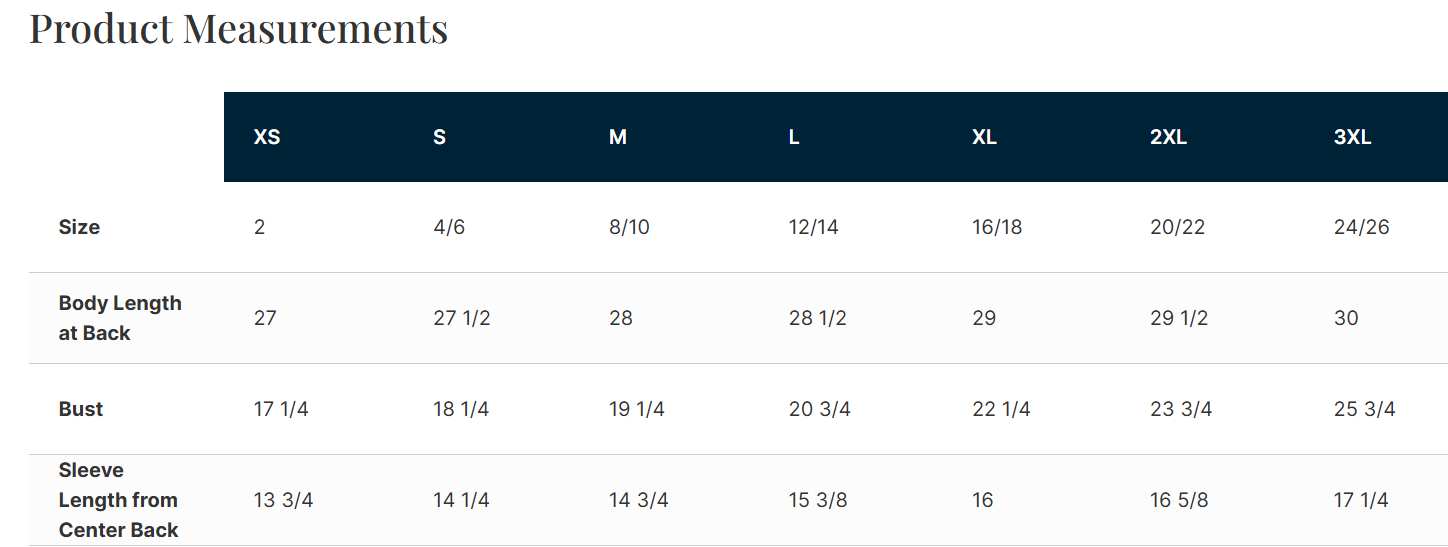The image size is (1448, 547).
Task: Select the Body Length at Back label
Action: (x=120, y=318)
